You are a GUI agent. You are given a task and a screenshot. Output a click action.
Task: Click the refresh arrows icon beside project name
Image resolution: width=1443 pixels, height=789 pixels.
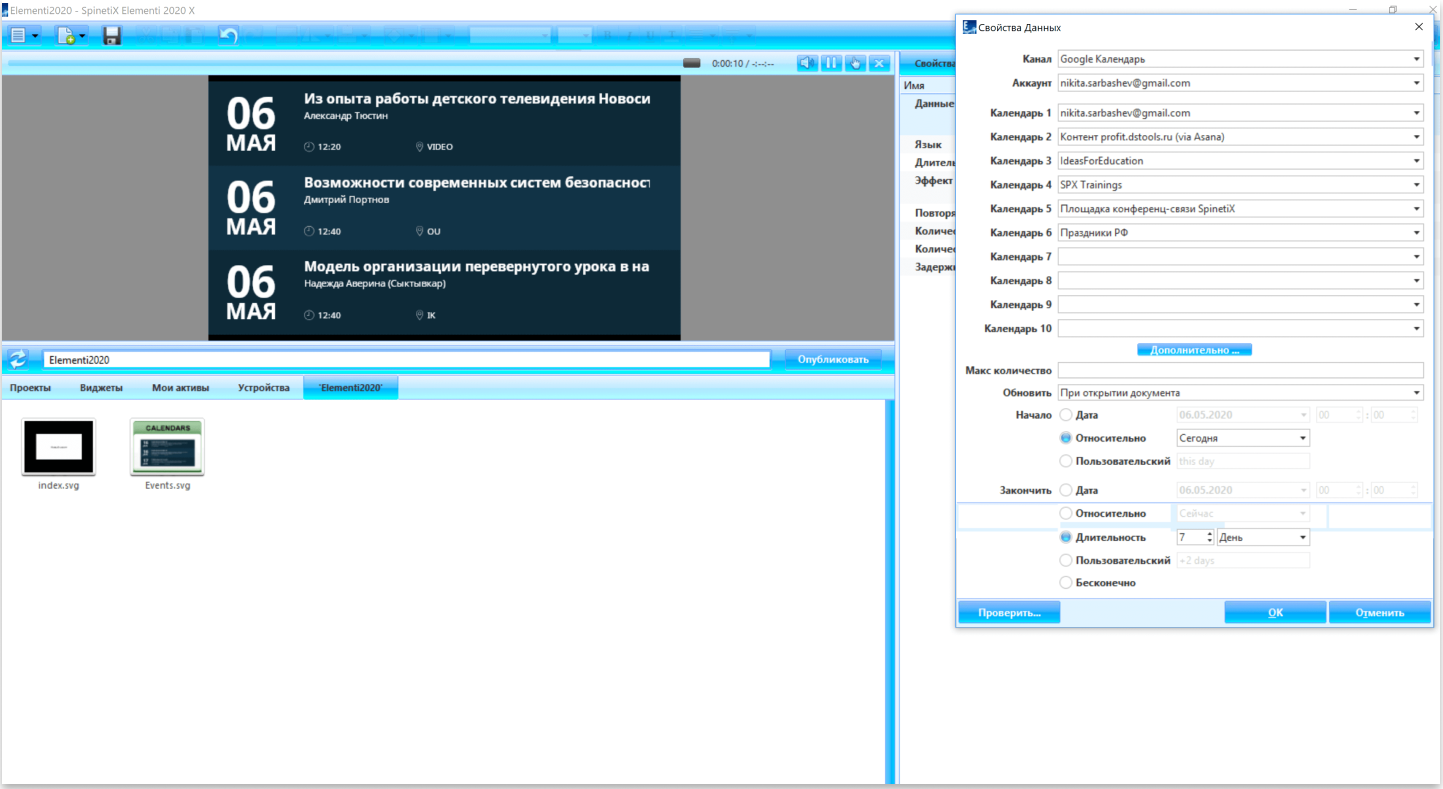click(18, 360)
